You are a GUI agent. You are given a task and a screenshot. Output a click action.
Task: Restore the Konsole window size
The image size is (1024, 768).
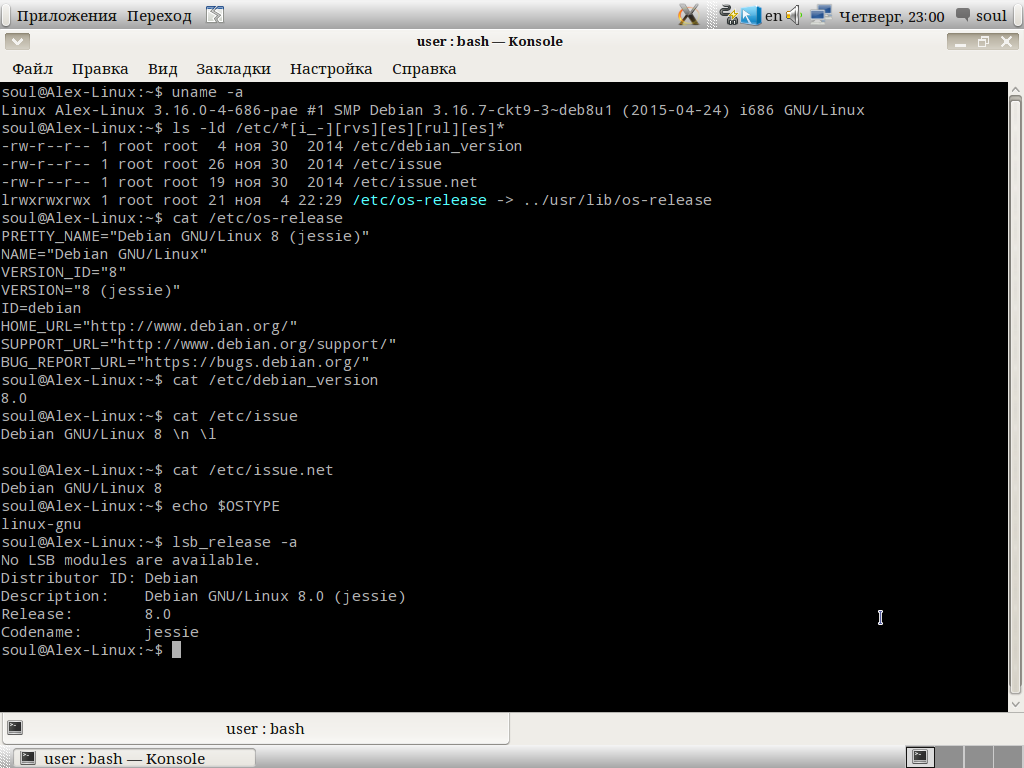(x=983, y=42)
